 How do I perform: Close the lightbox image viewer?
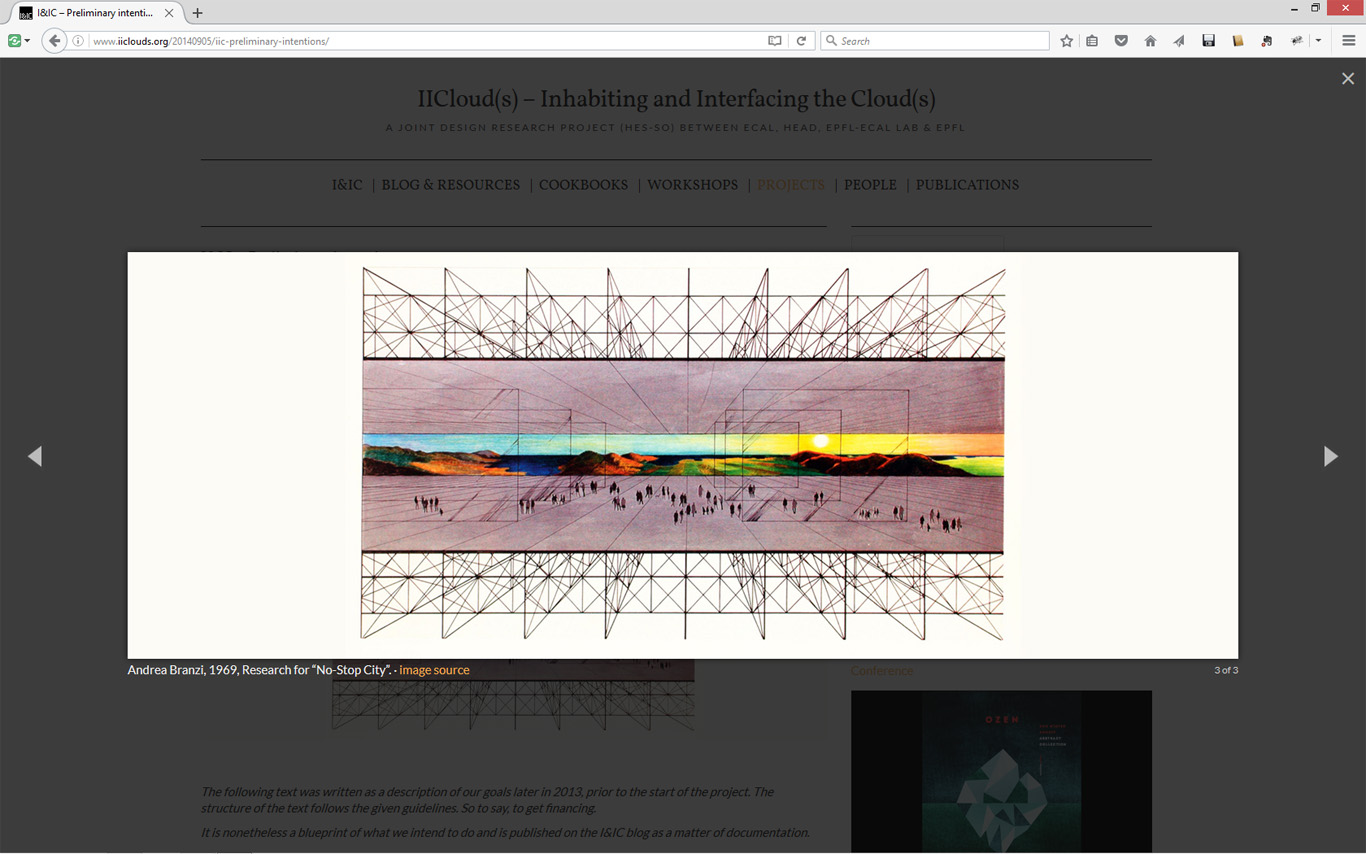pos(1347,78)
